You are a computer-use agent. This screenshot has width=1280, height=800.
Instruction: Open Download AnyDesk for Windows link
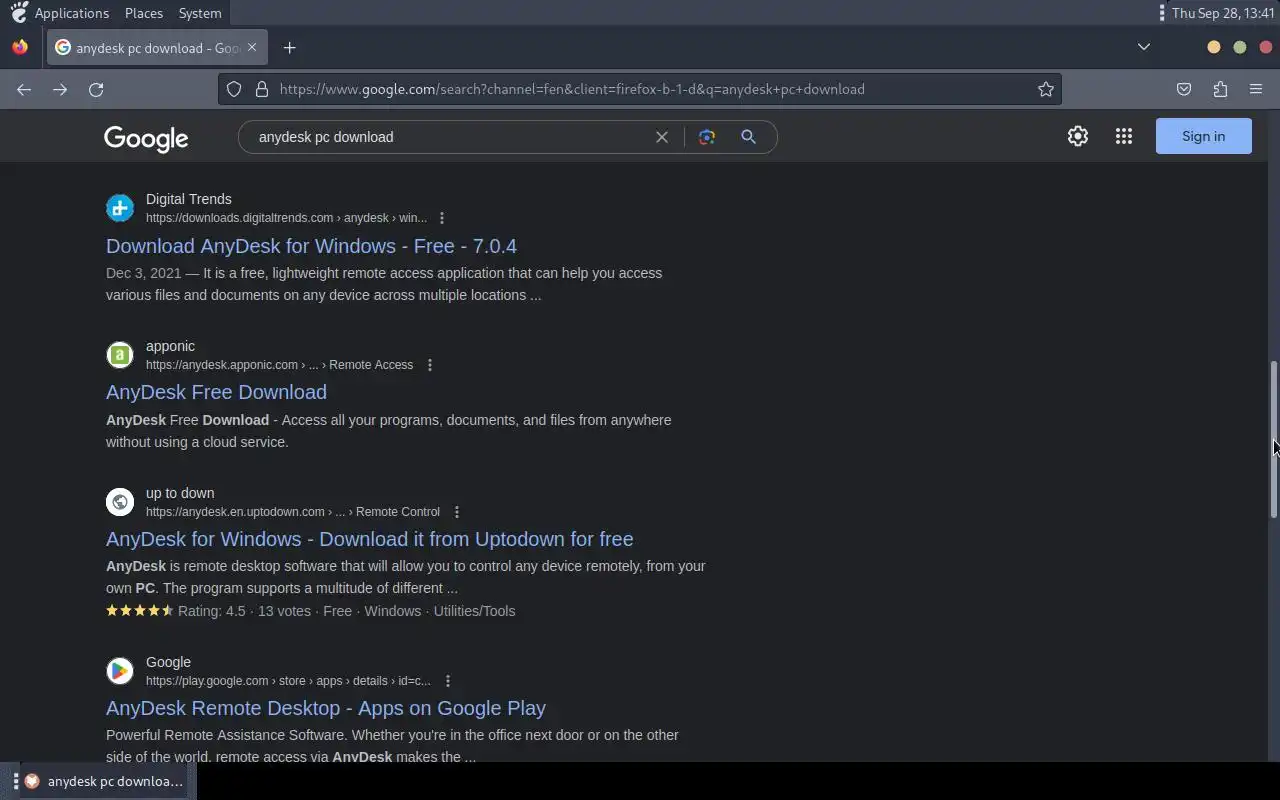point(311,246)
